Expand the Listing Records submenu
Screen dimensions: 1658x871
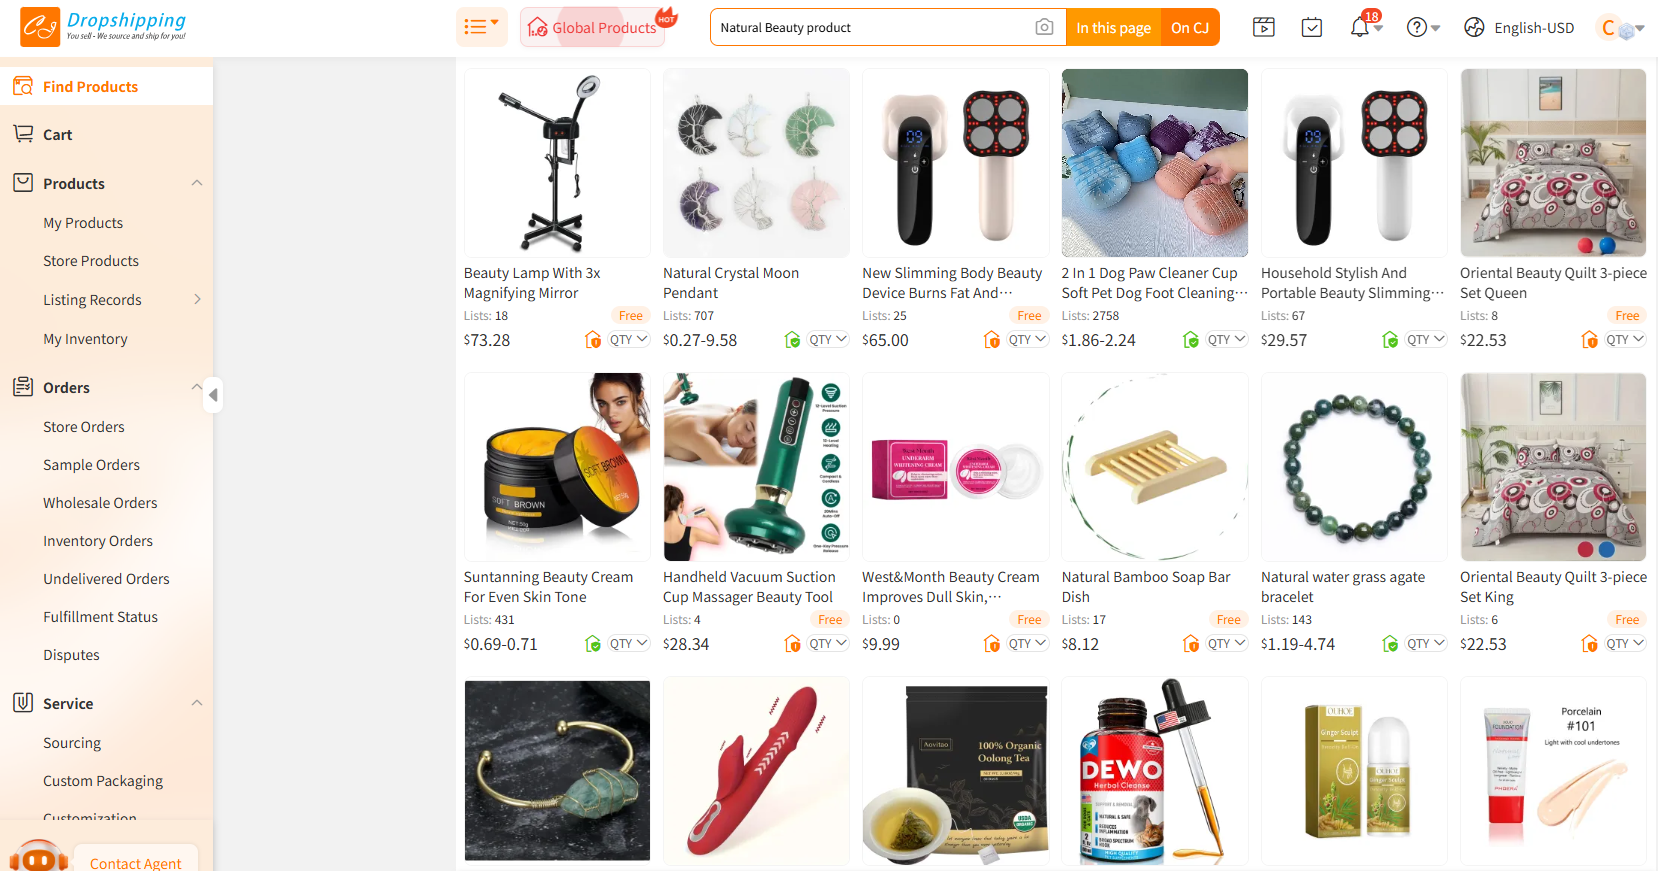(197, 299)
